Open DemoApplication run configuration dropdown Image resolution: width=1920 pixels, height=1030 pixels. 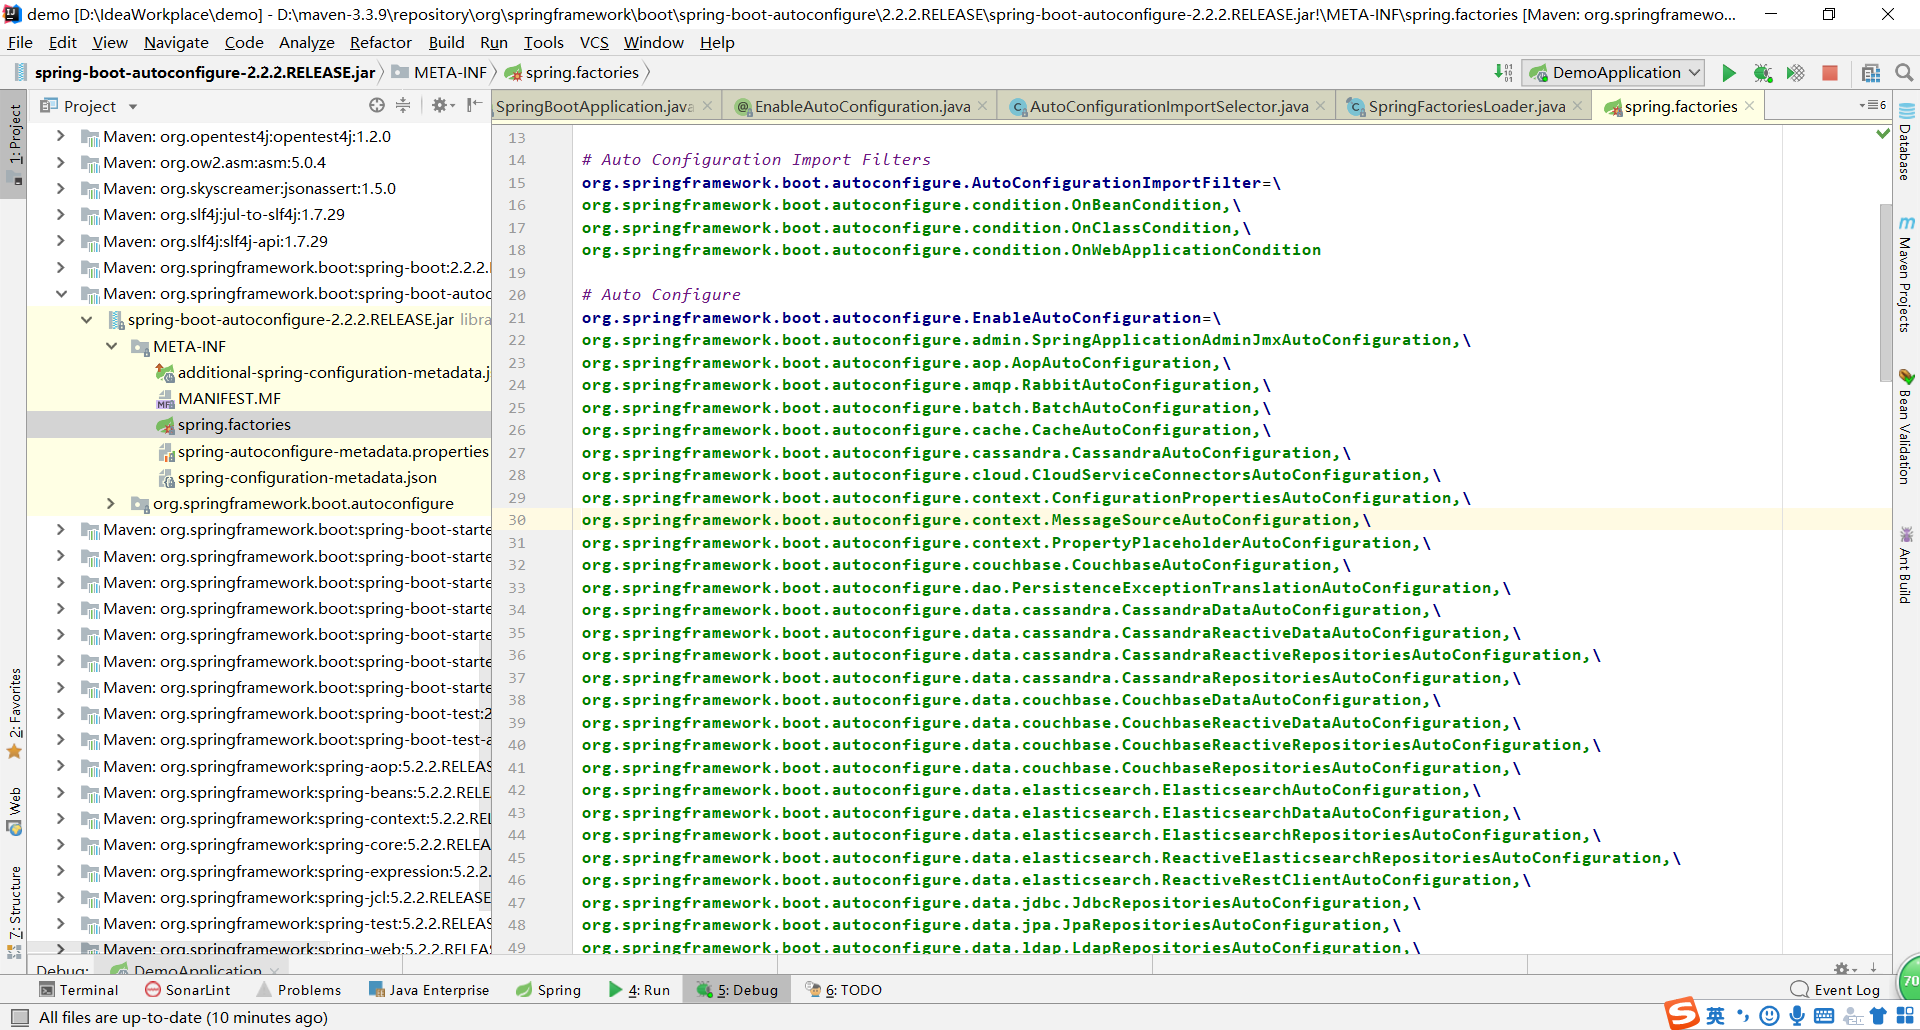point(1613,73)
